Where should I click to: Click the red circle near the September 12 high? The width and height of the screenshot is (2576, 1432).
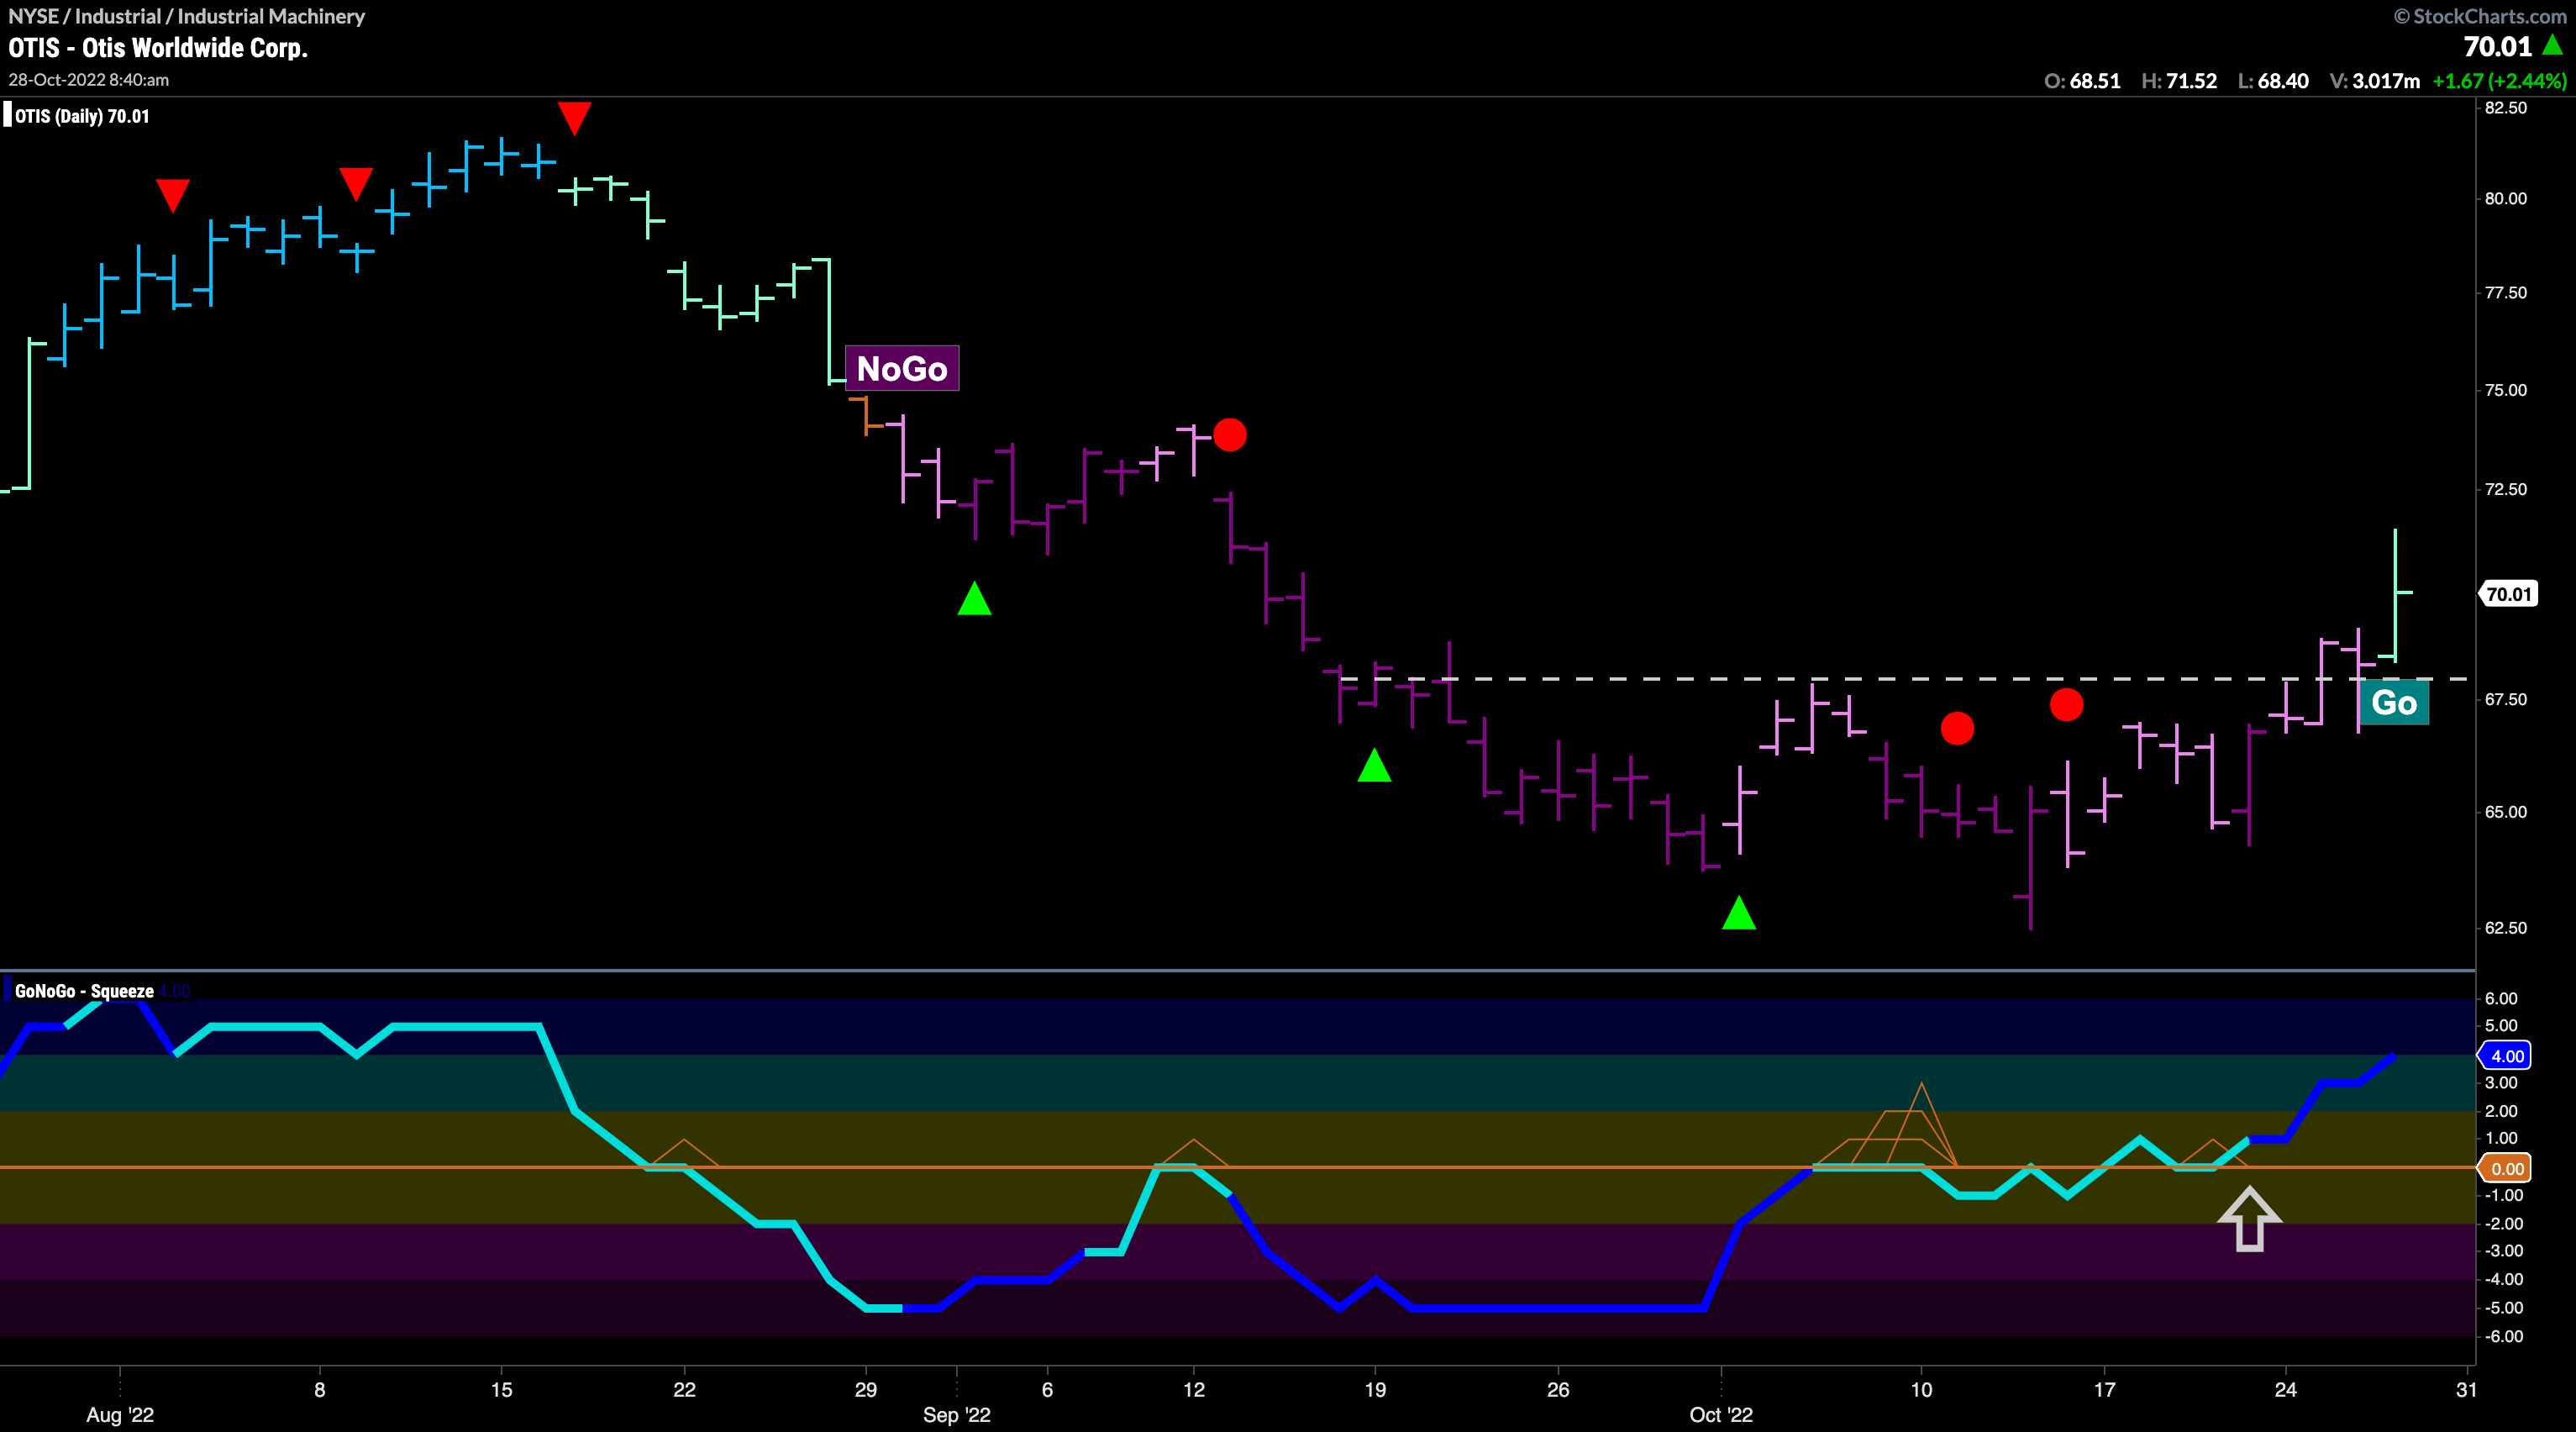1229,435
